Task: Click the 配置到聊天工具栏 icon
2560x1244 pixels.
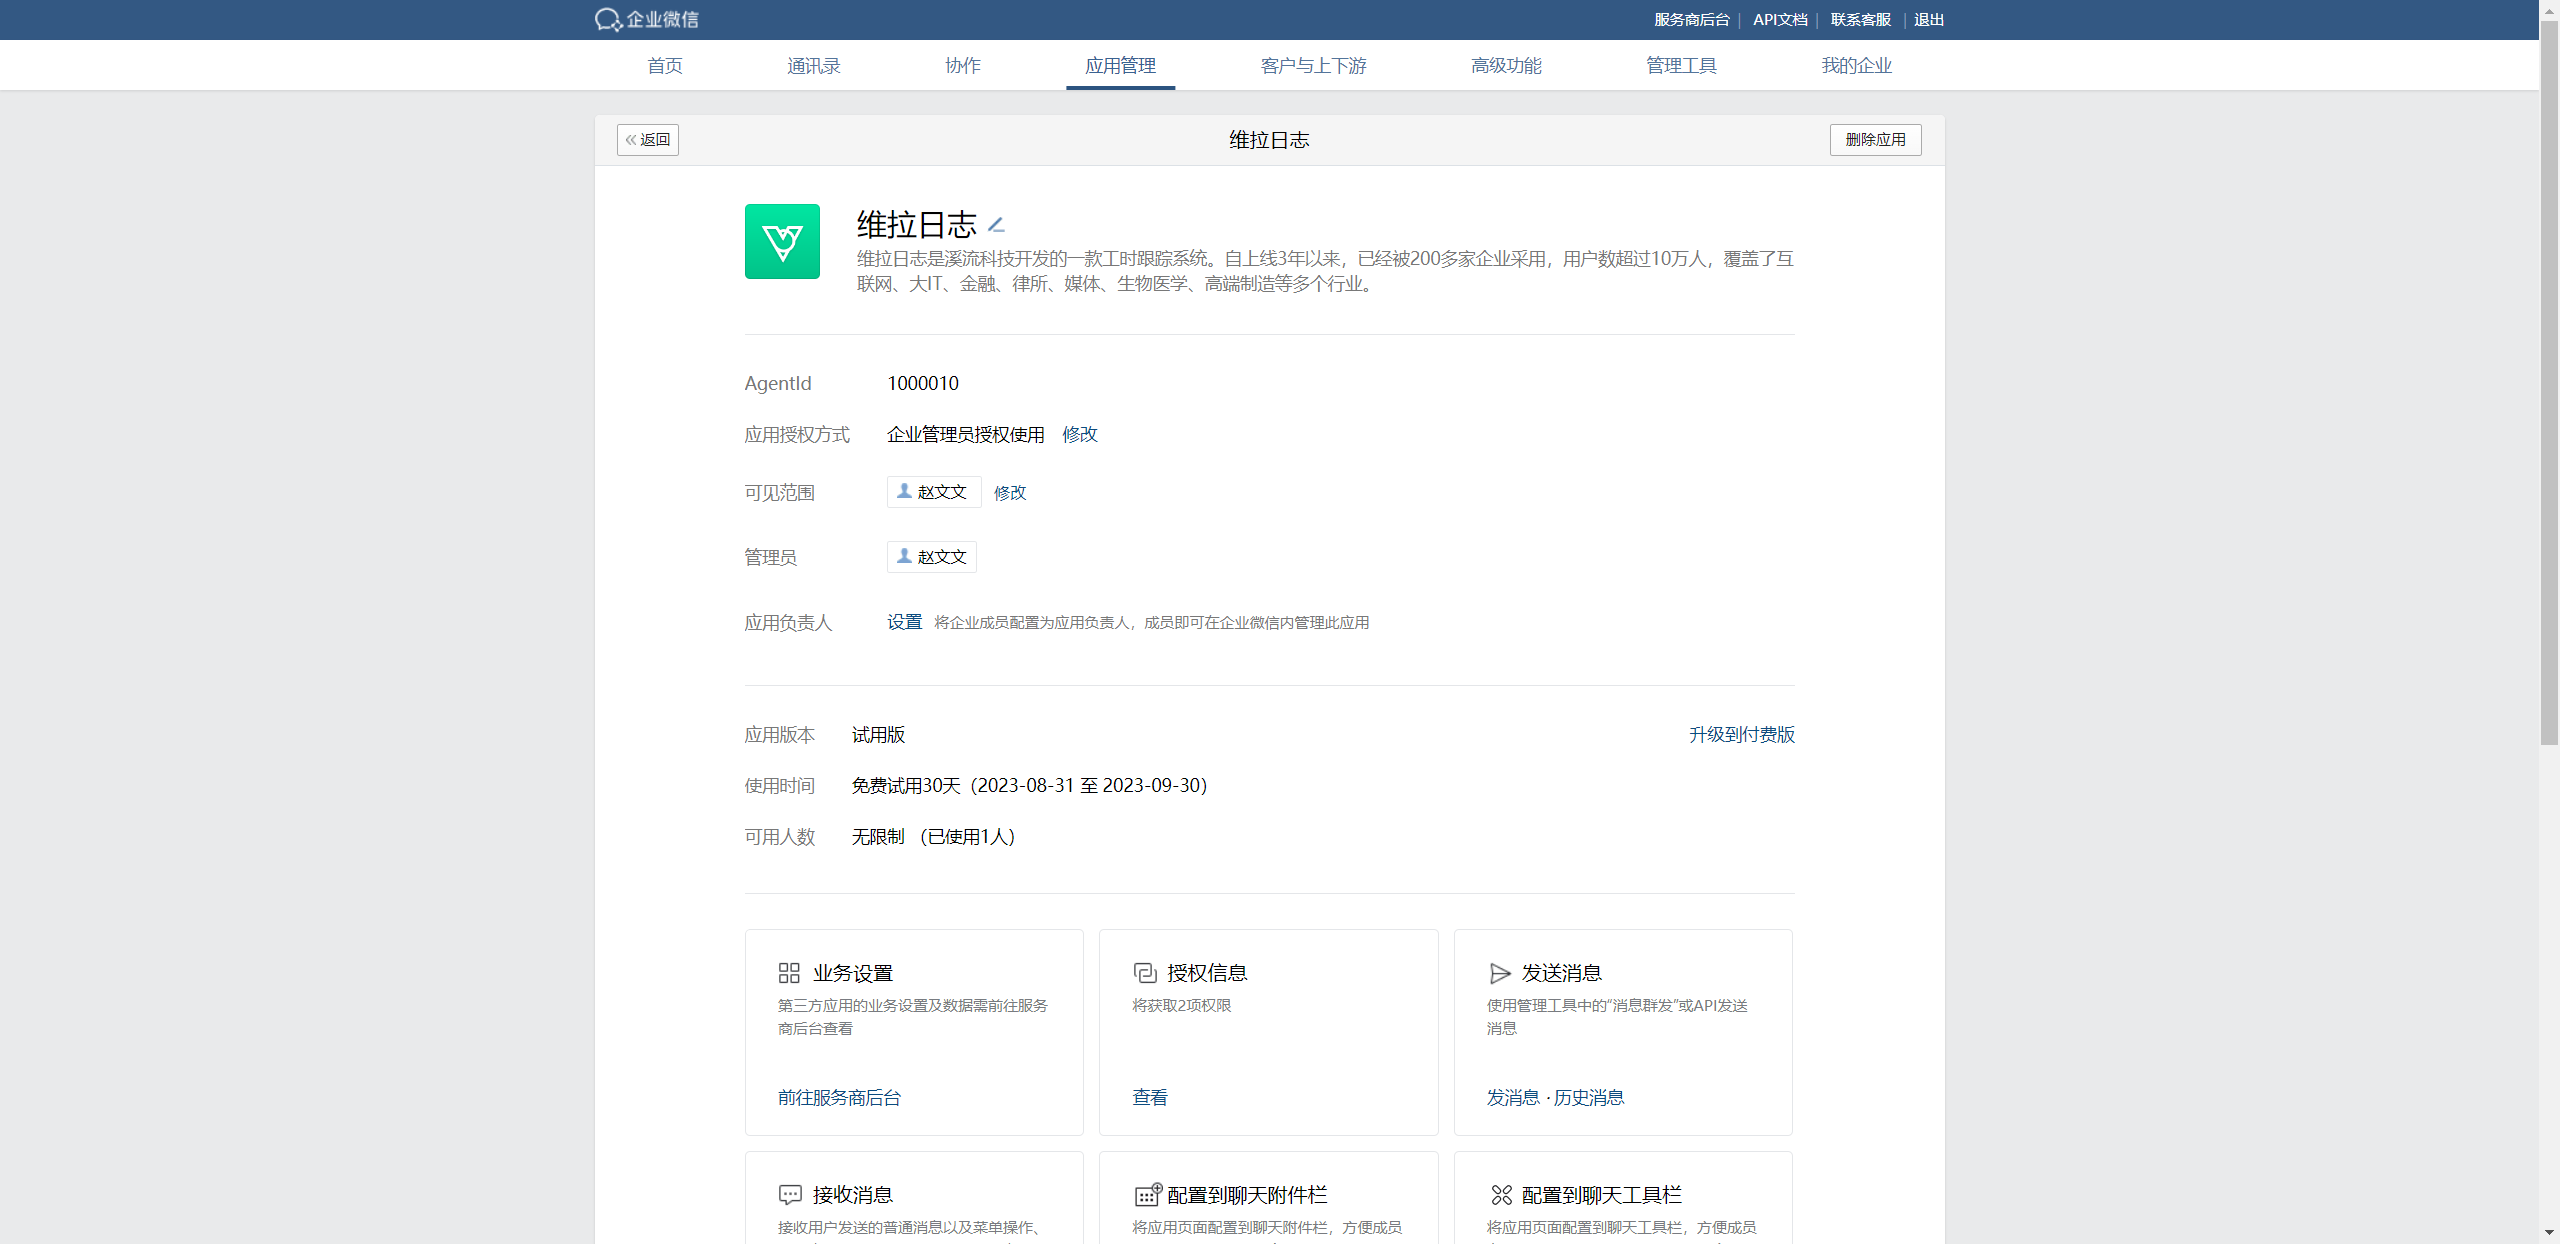Action: click(x=1501, y=1195)
